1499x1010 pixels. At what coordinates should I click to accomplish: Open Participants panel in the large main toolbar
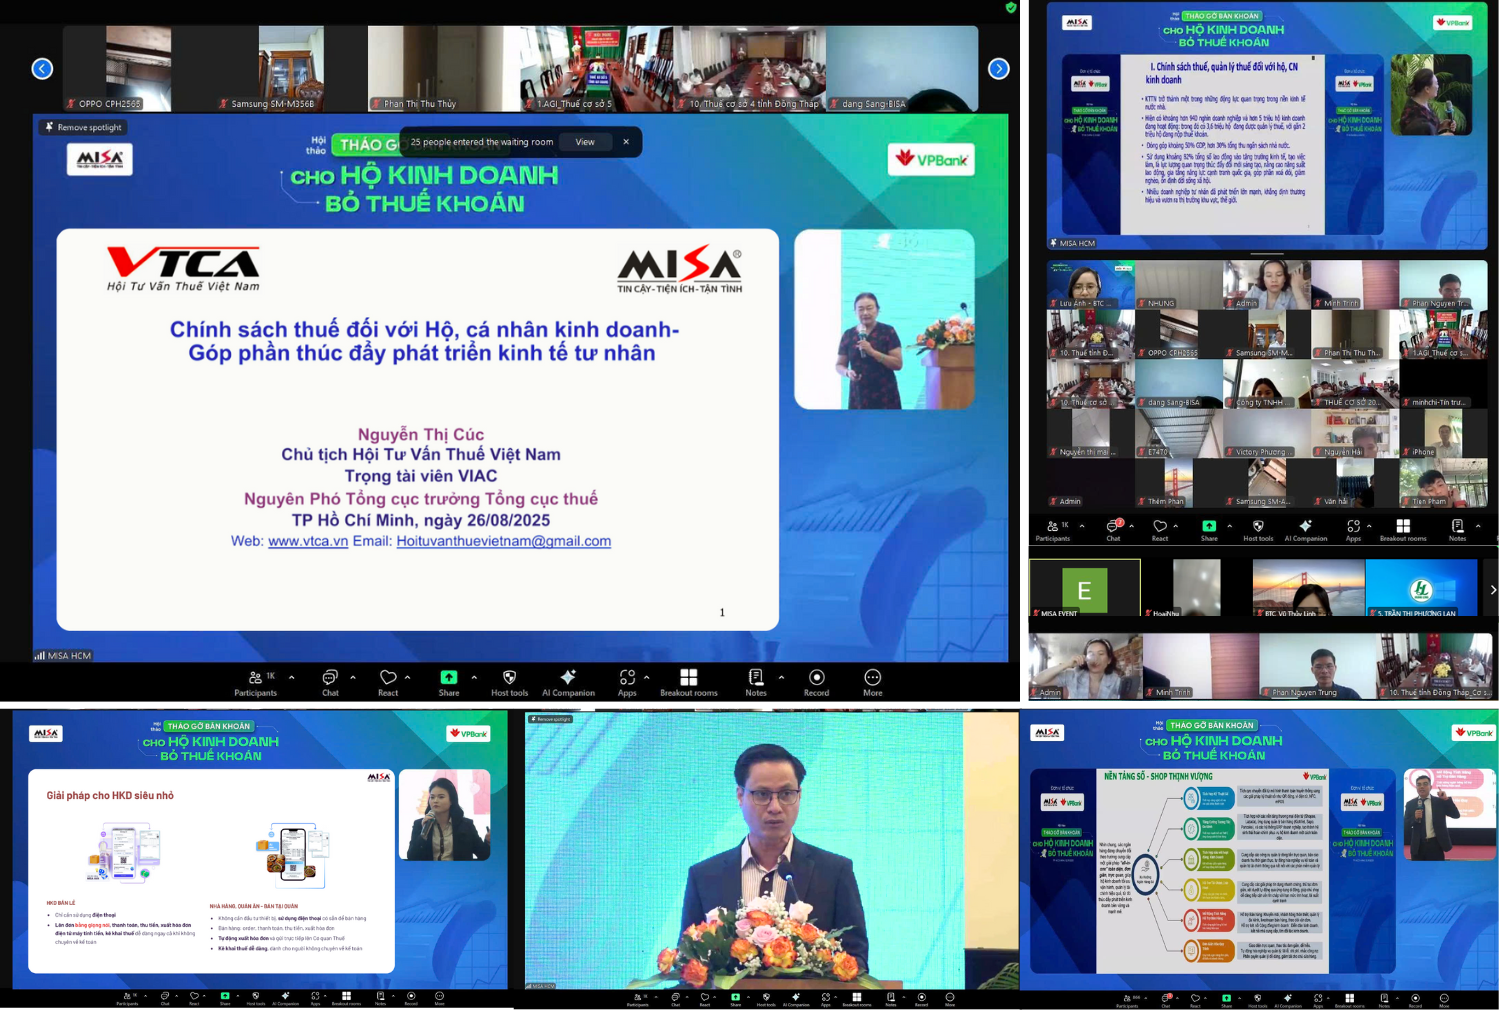click(x=256, y=682)
